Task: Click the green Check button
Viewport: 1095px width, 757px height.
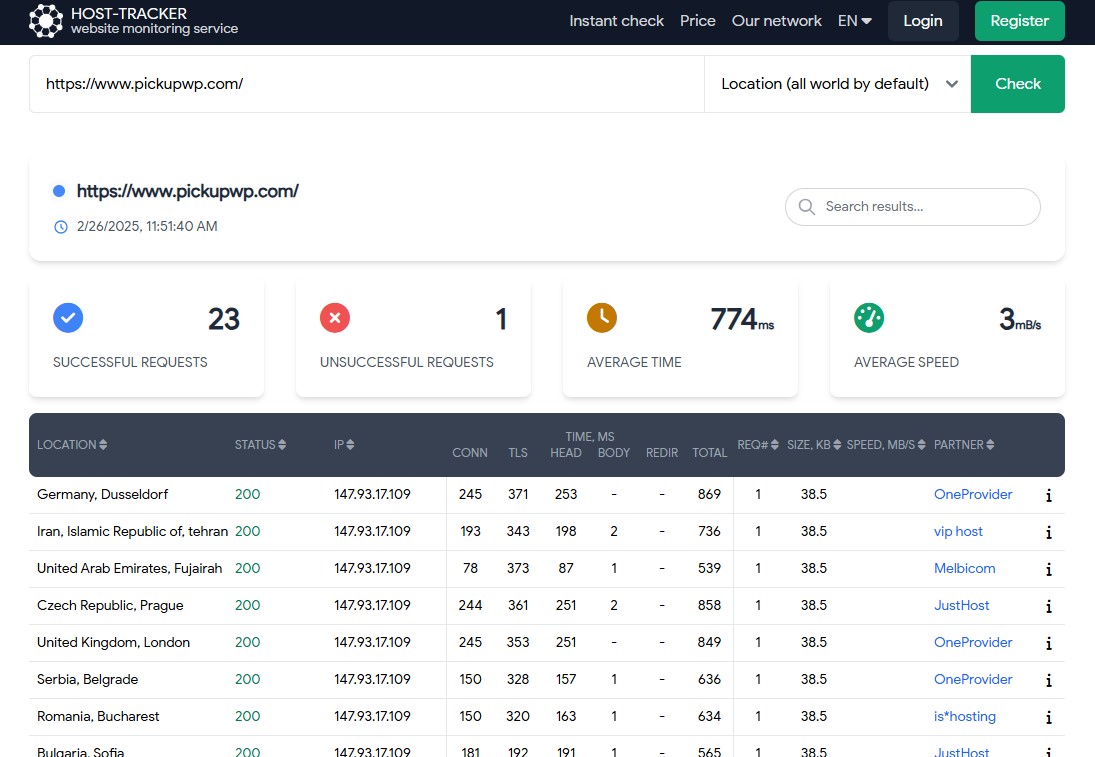Action: (1018, 84)
